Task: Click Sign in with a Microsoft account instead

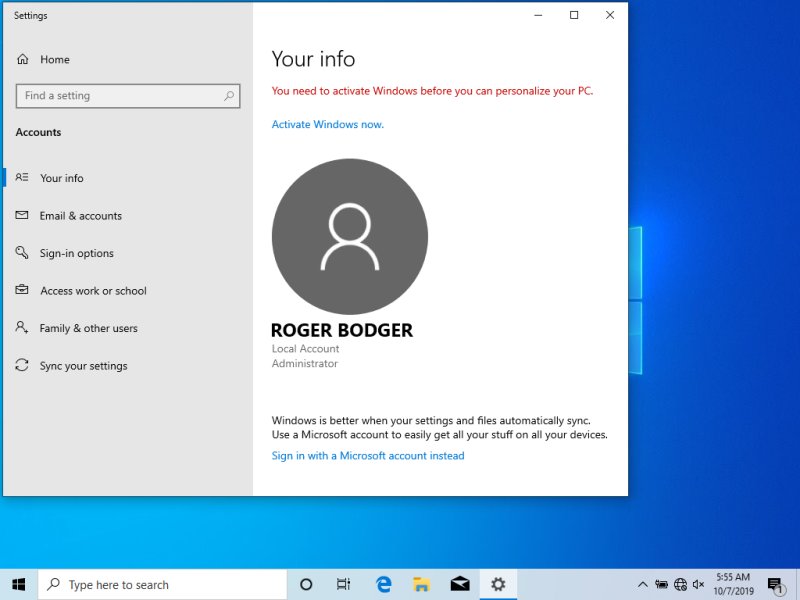Action: [367, 456]
